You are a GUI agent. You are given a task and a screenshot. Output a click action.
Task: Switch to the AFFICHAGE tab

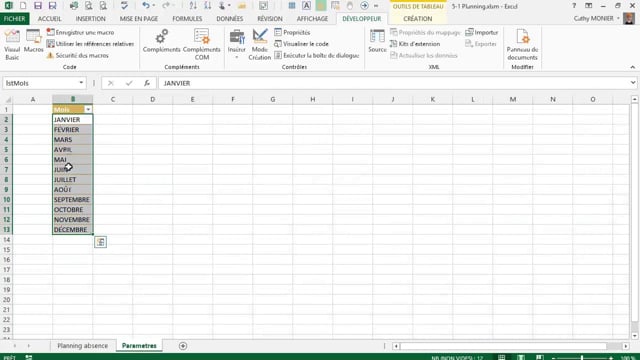coord(312,19)
